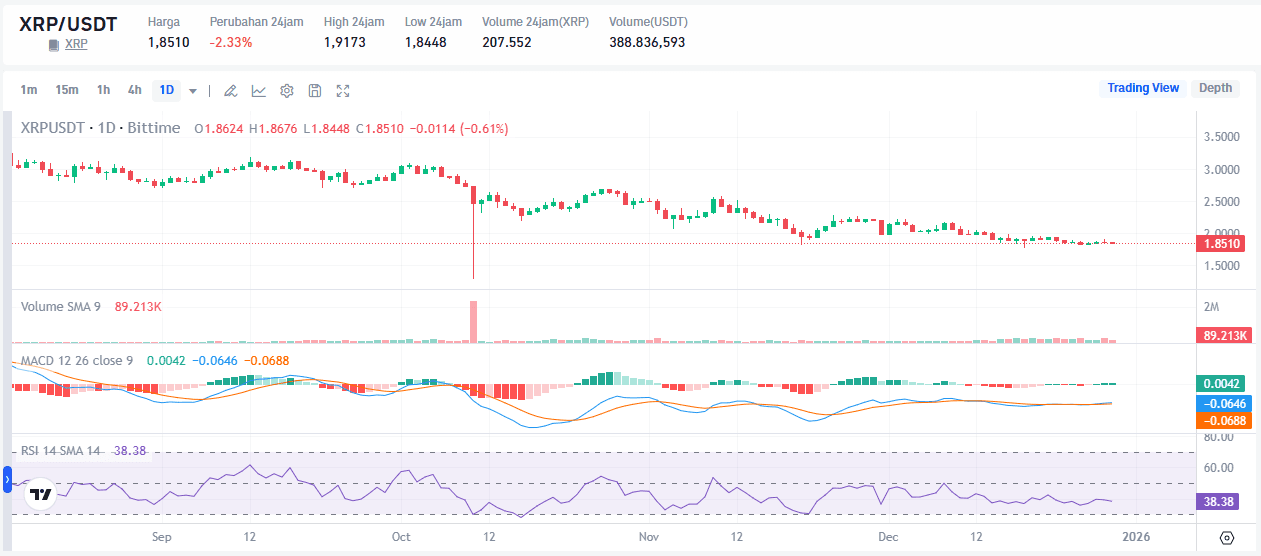1261x556 pixels.
Task: Click the TradingView logo on chart
Action: tap(40, 494)
